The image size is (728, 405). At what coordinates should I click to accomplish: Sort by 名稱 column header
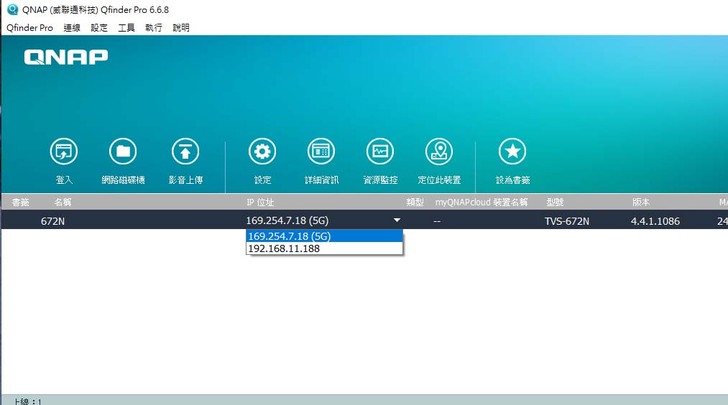click(x=63, y=202)
